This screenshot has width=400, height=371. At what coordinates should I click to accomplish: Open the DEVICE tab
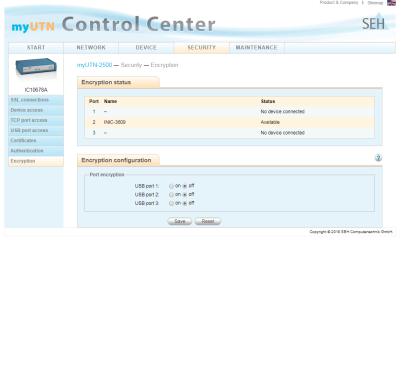pos(146,48)
